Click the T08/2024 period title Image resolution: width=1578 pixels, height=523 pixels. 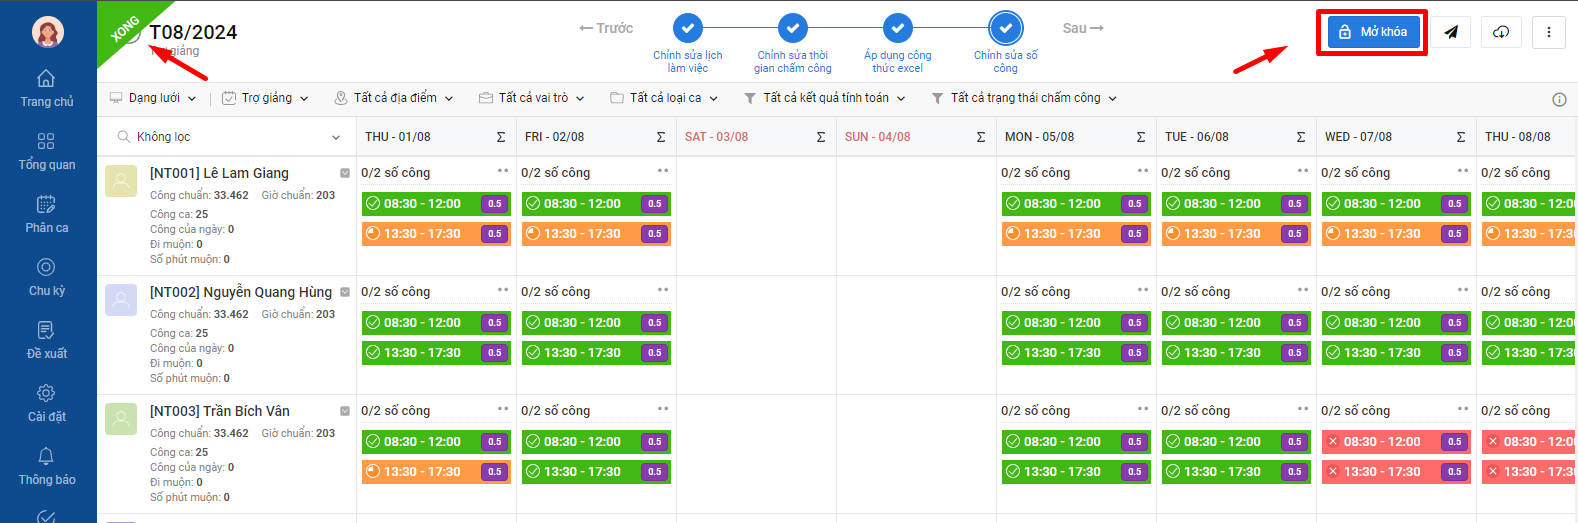point(193,32)
